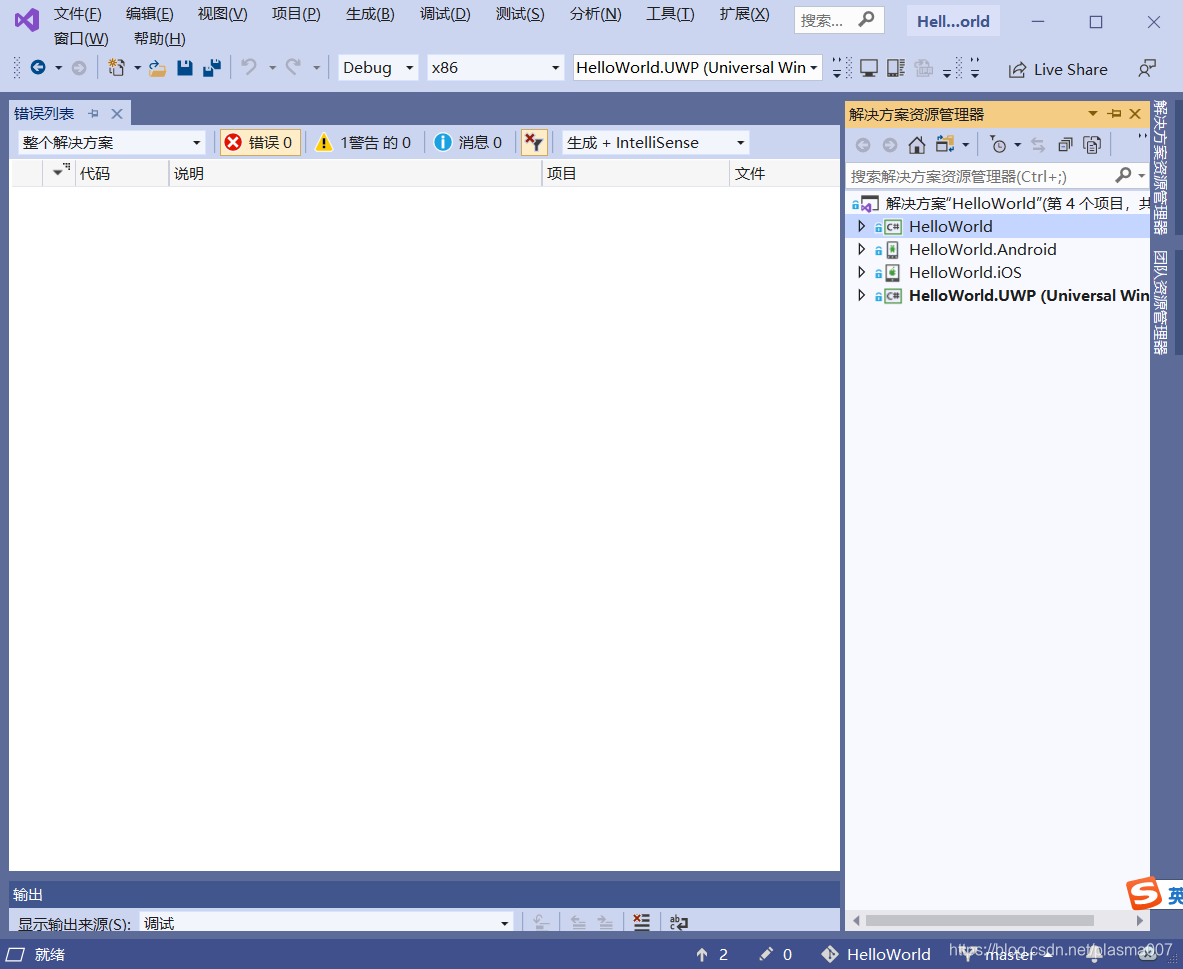
Task: Toggle the Warnings 0 filter
Action: (364, 143)
